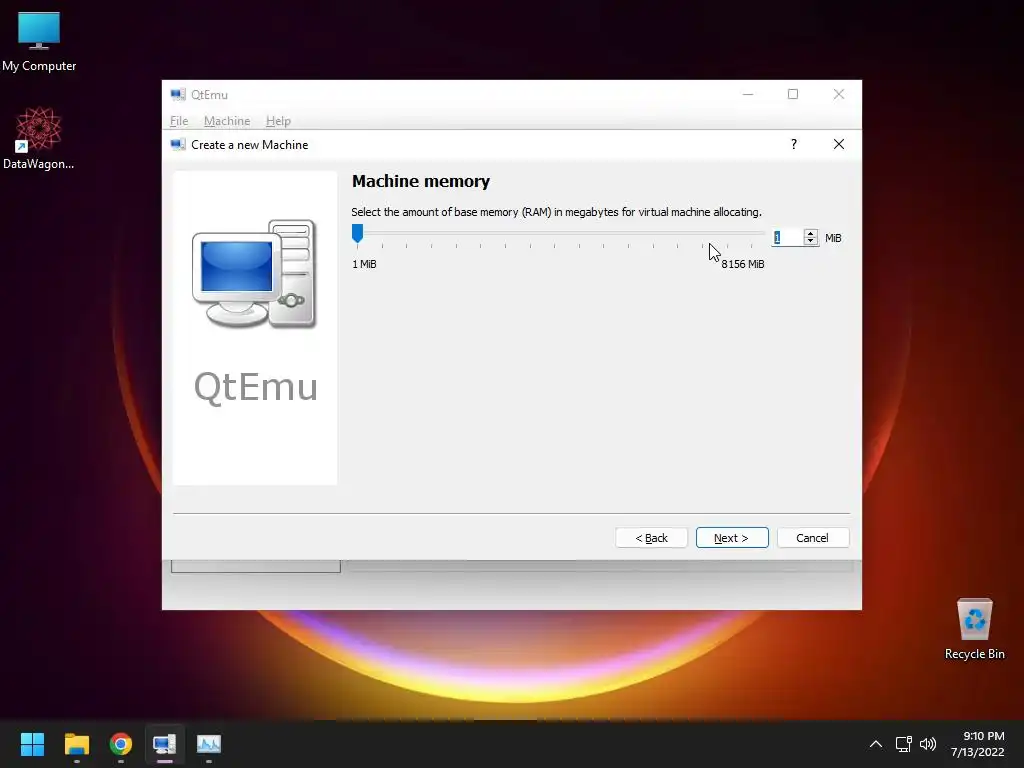Open Google Chrome from the taskbar
The image size is (1024, 768).
pos(121,744)
